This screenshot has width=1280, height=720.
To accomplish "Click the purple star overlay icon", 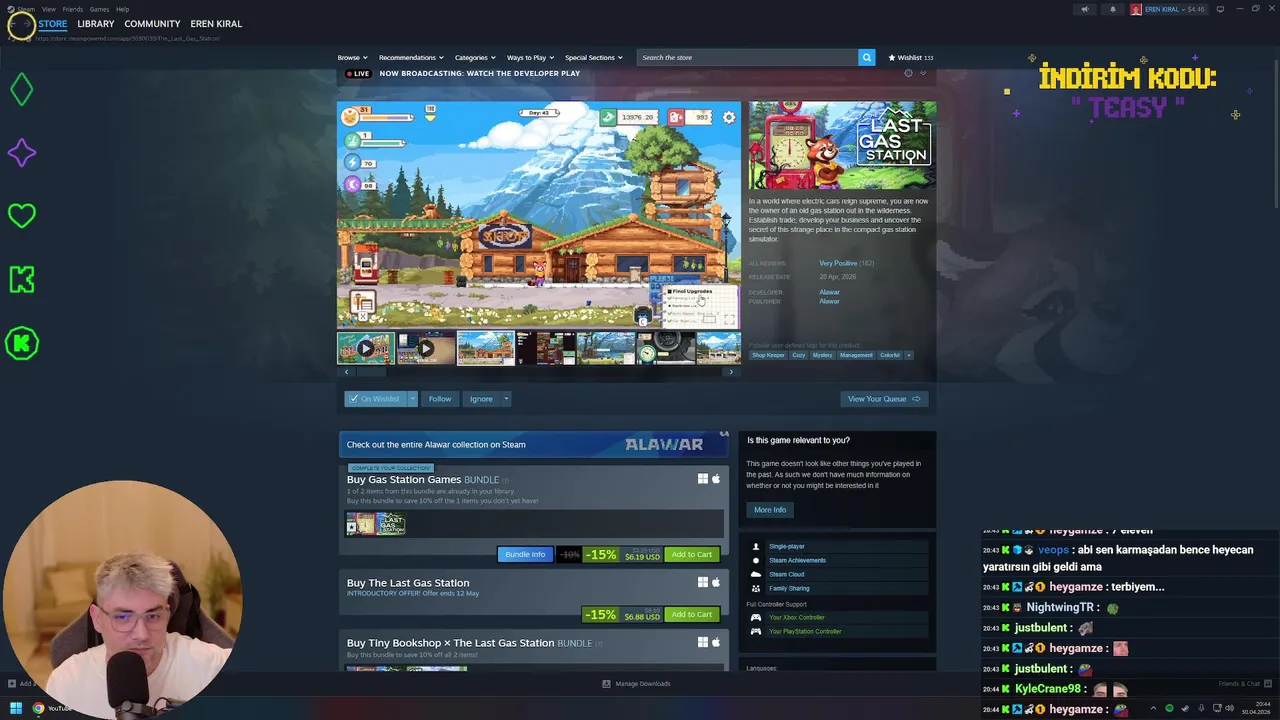I will pos(21,153).
